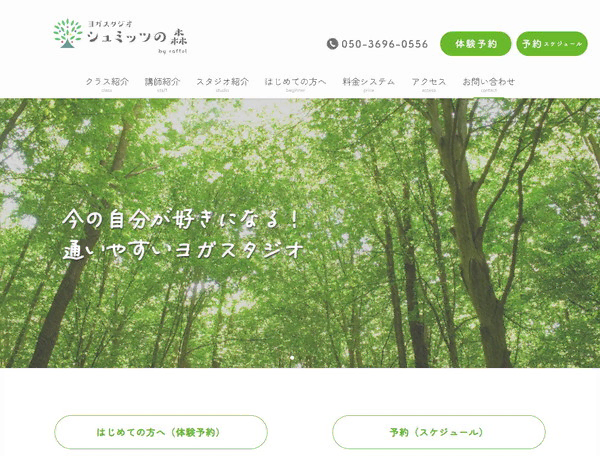Select the slider dot on the forest banner
The height and width of the screenshot is (456, 600).
pos(292,358)
